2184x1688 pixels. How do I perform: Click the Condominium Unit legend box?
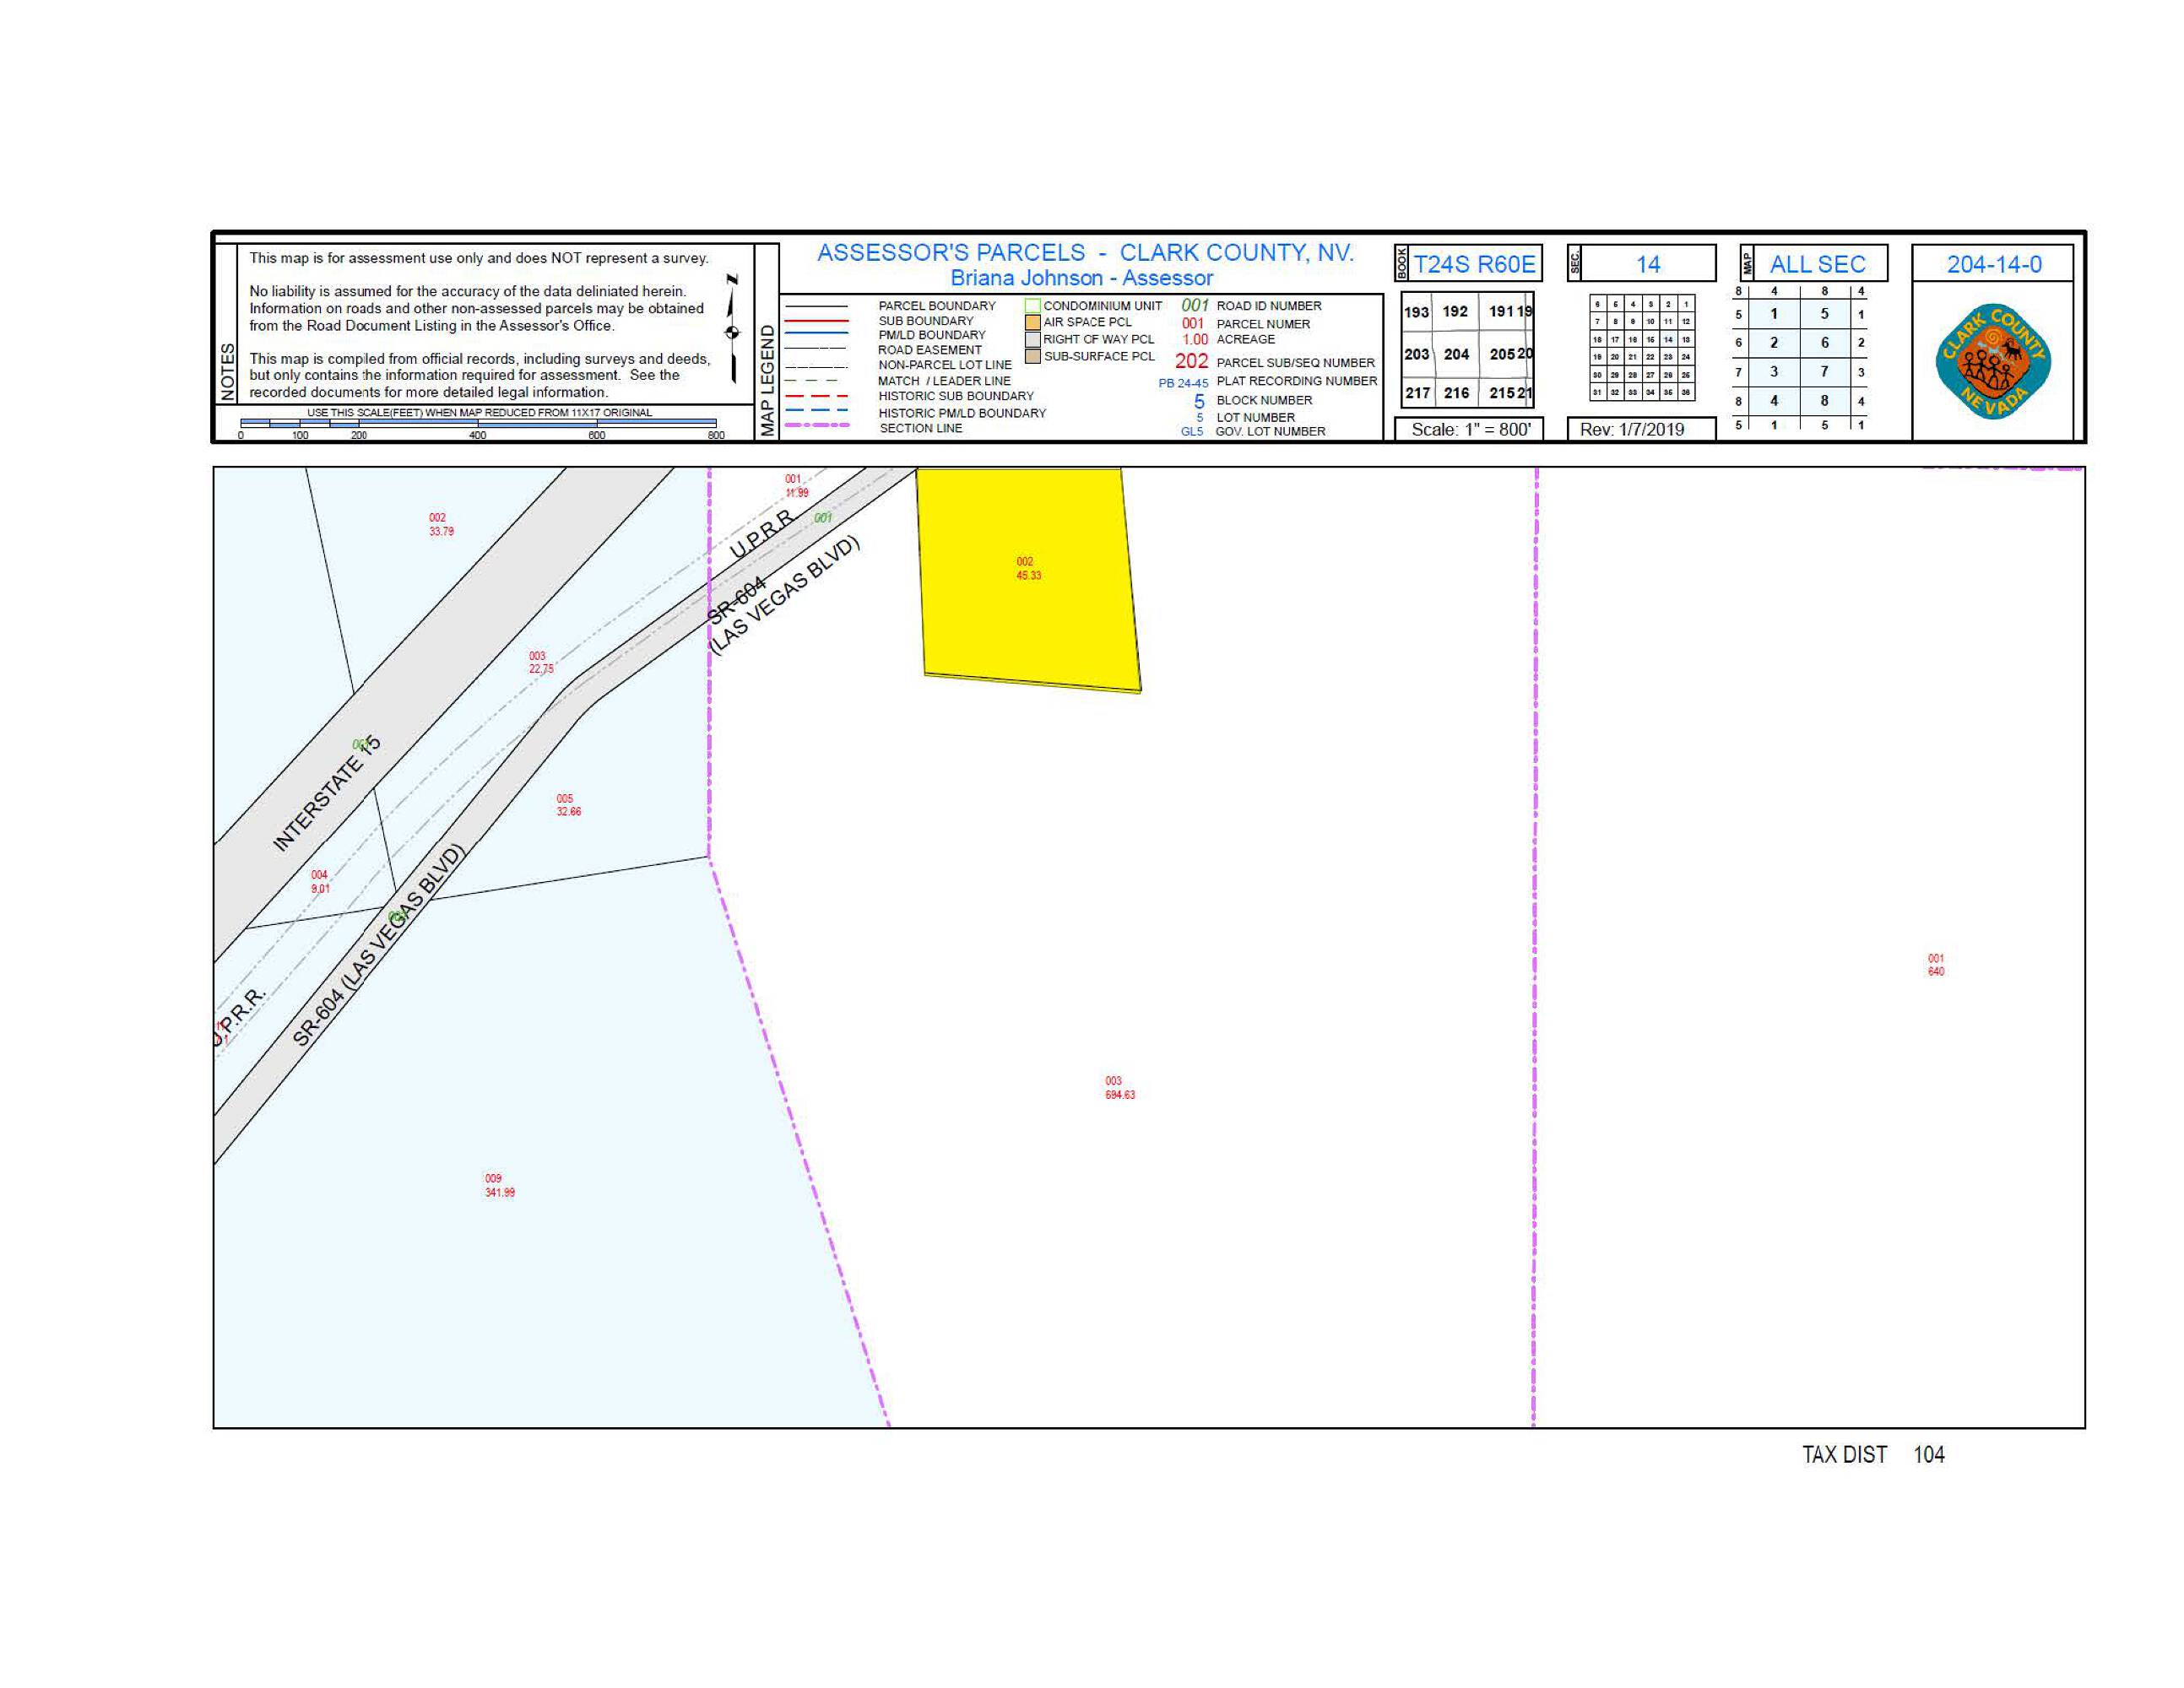click(1032, 306)
